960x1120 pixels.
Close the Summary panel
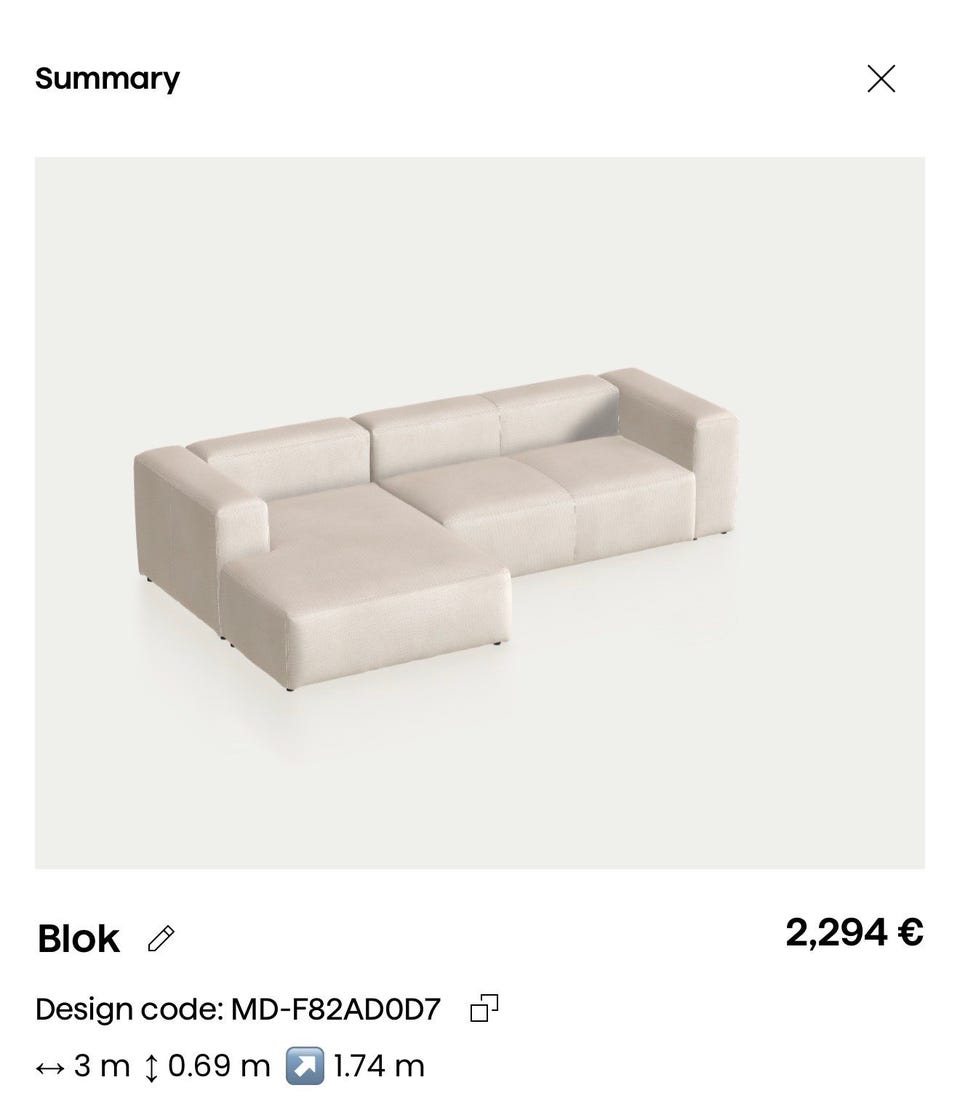click(881, 79)
